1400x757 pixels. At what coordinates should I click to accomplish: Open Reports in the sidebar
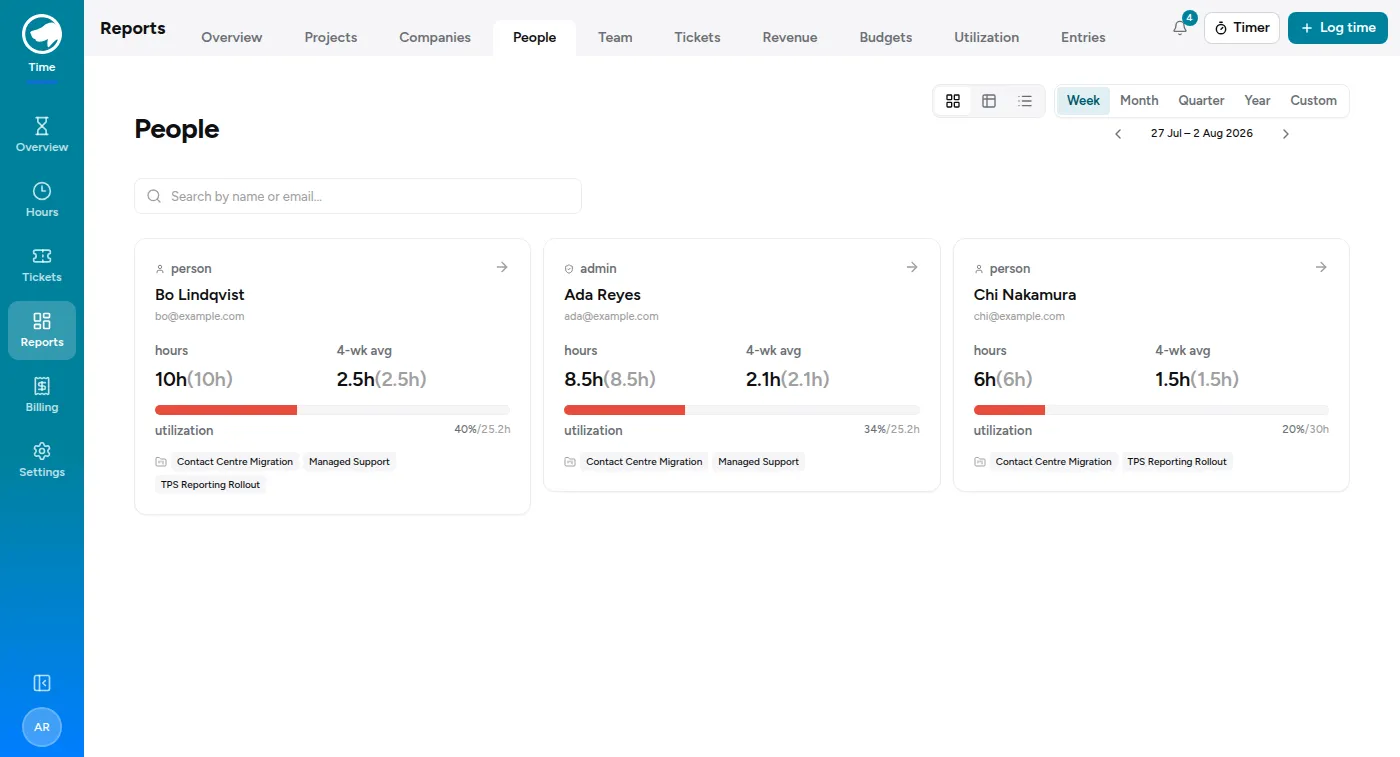coord(42,330)
